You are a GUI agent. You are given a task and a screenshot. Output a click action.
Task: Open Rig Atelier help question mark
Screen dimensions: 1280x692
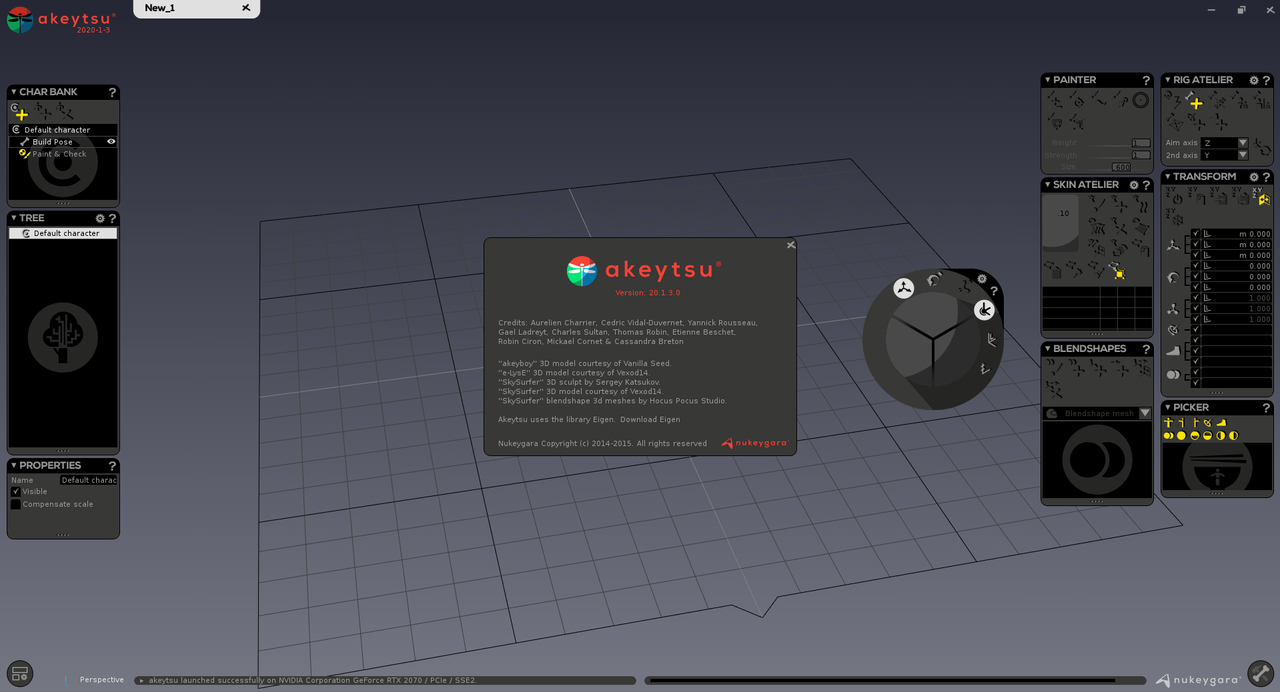coord(1266,80)
